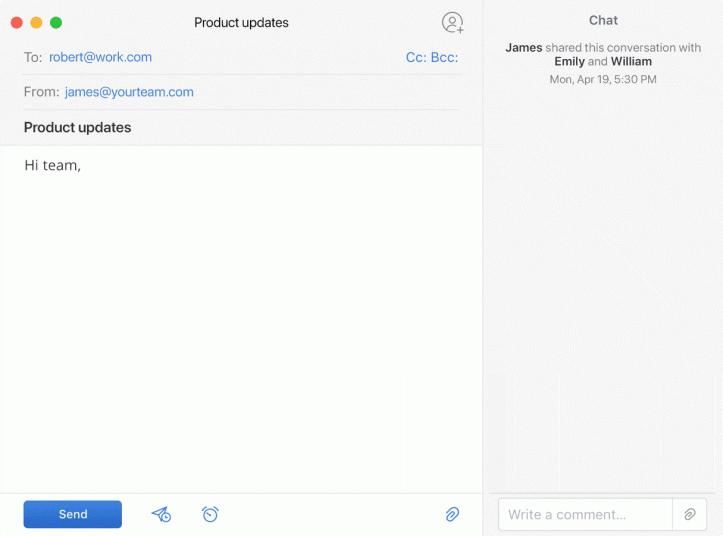Minimize the window with the yellow button
This screenshot has height=536, width=723.
[36, 22]
